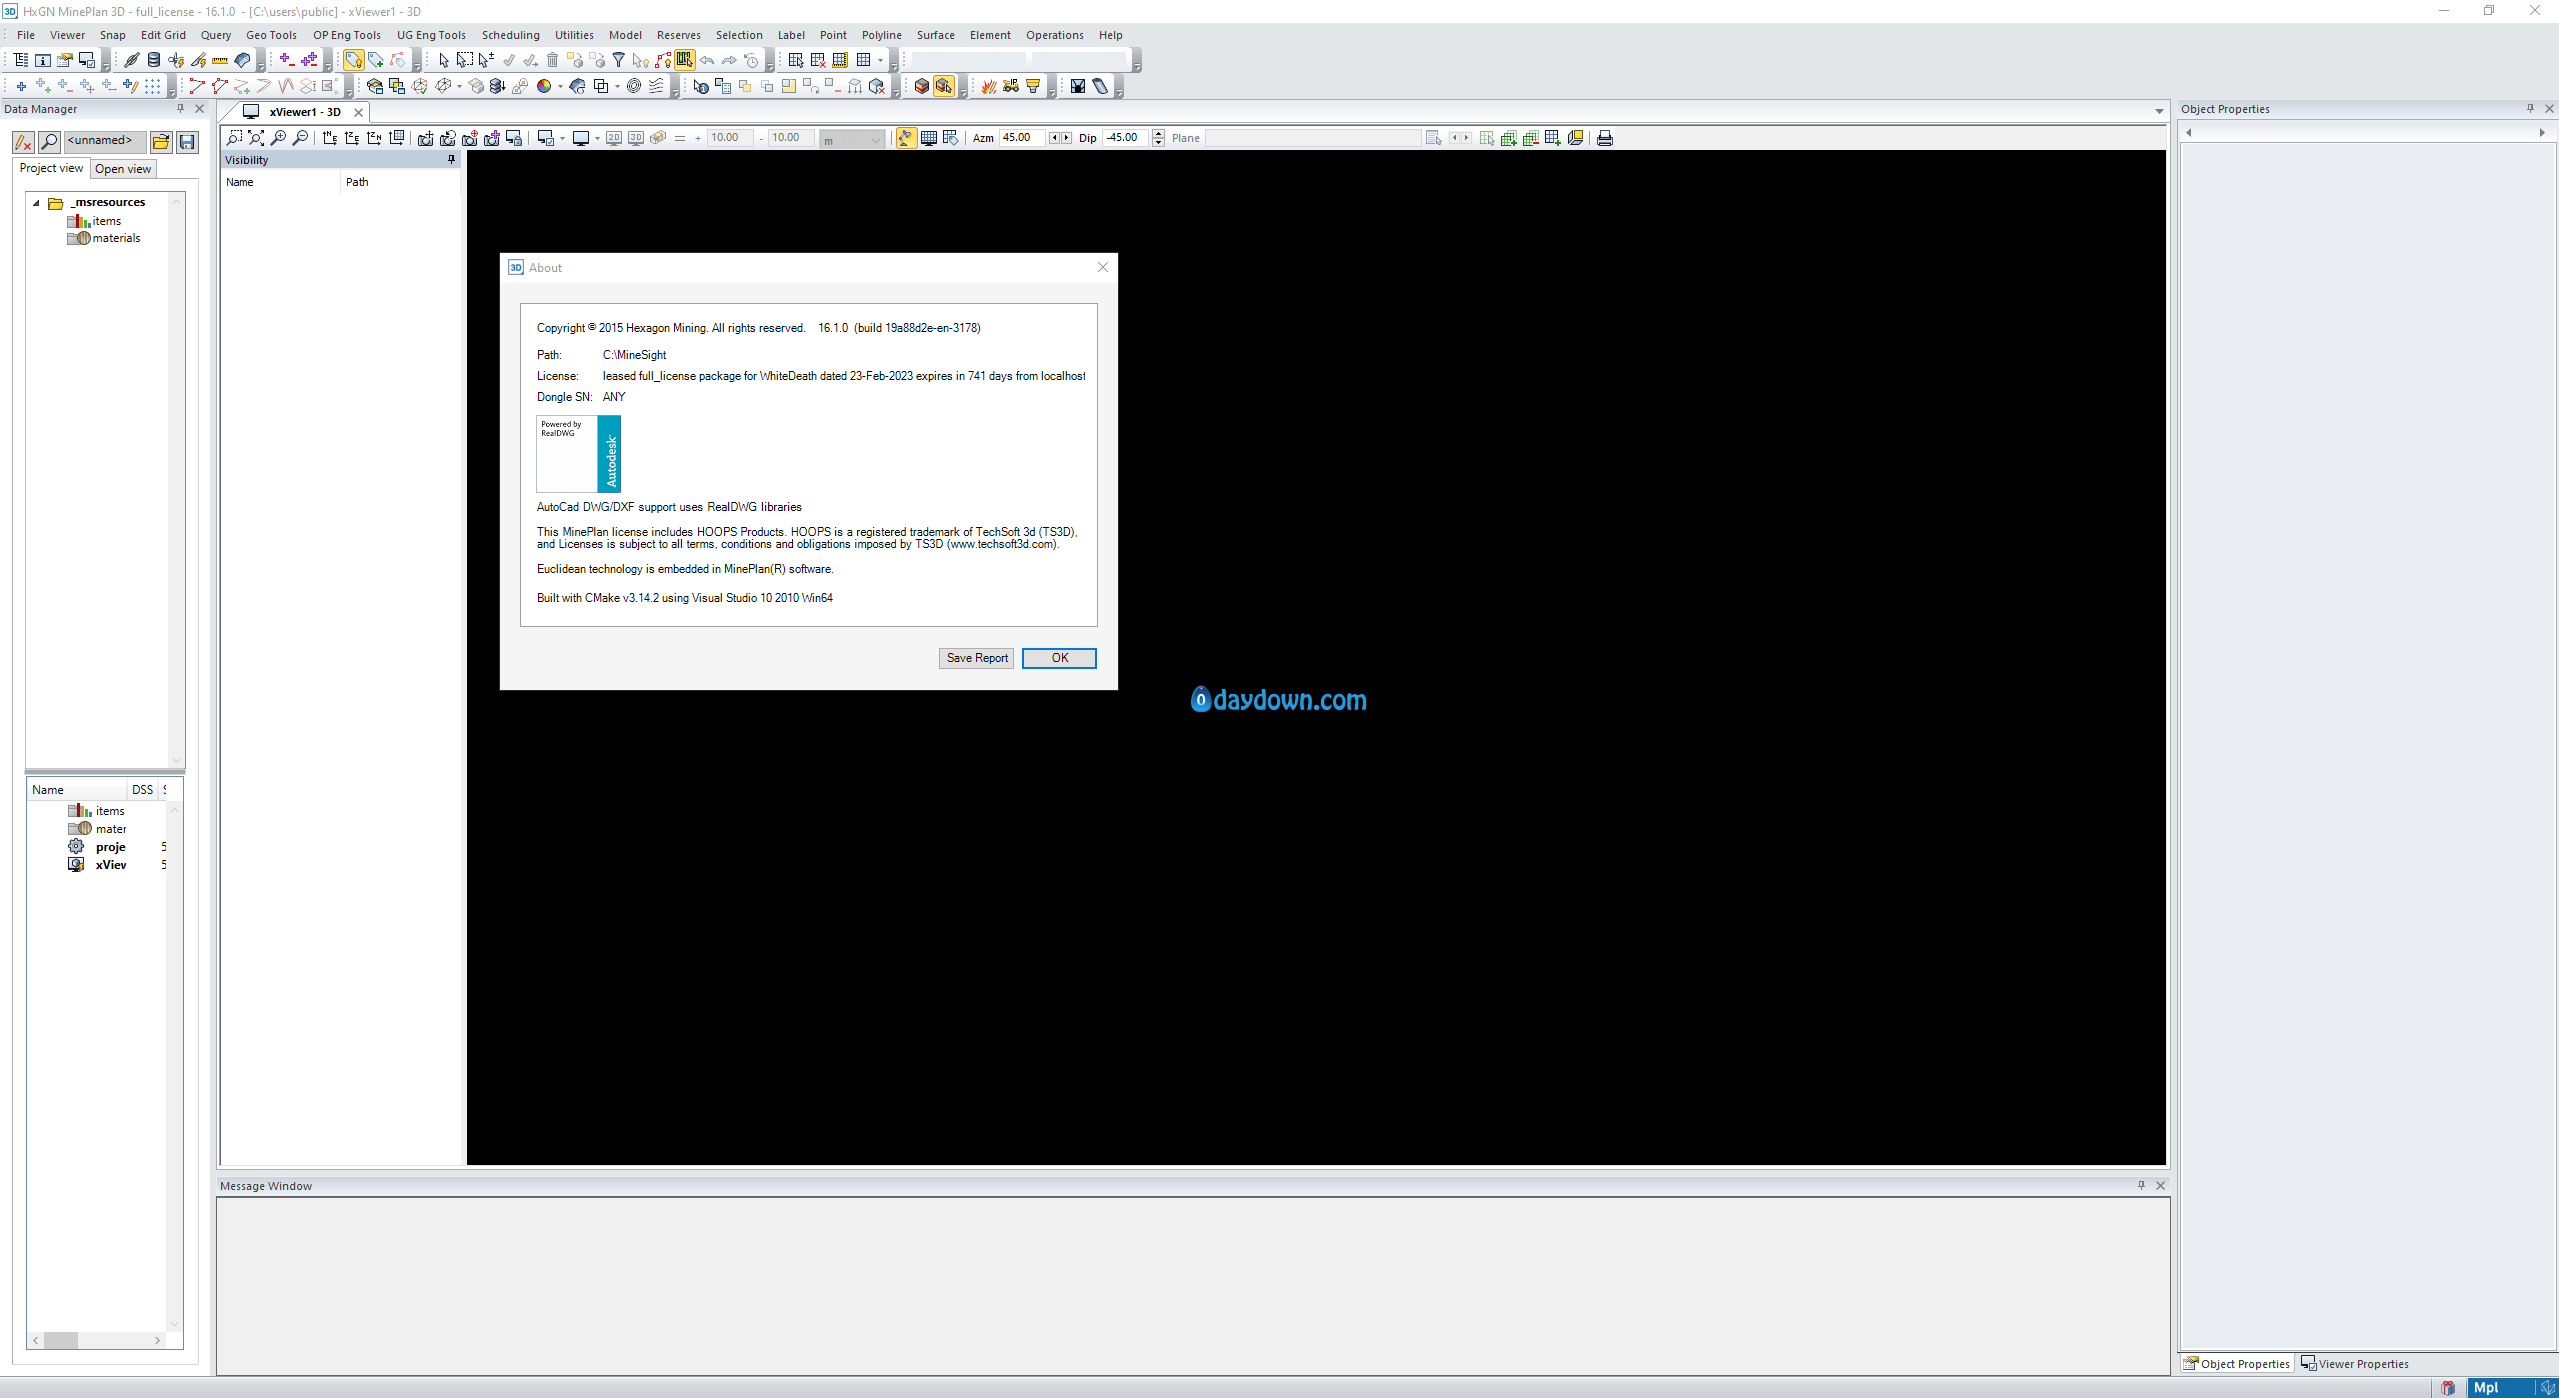2559x1398 pixels.
Task: Click the open folder icon in Data Manager
Action: tap(161, 142)
